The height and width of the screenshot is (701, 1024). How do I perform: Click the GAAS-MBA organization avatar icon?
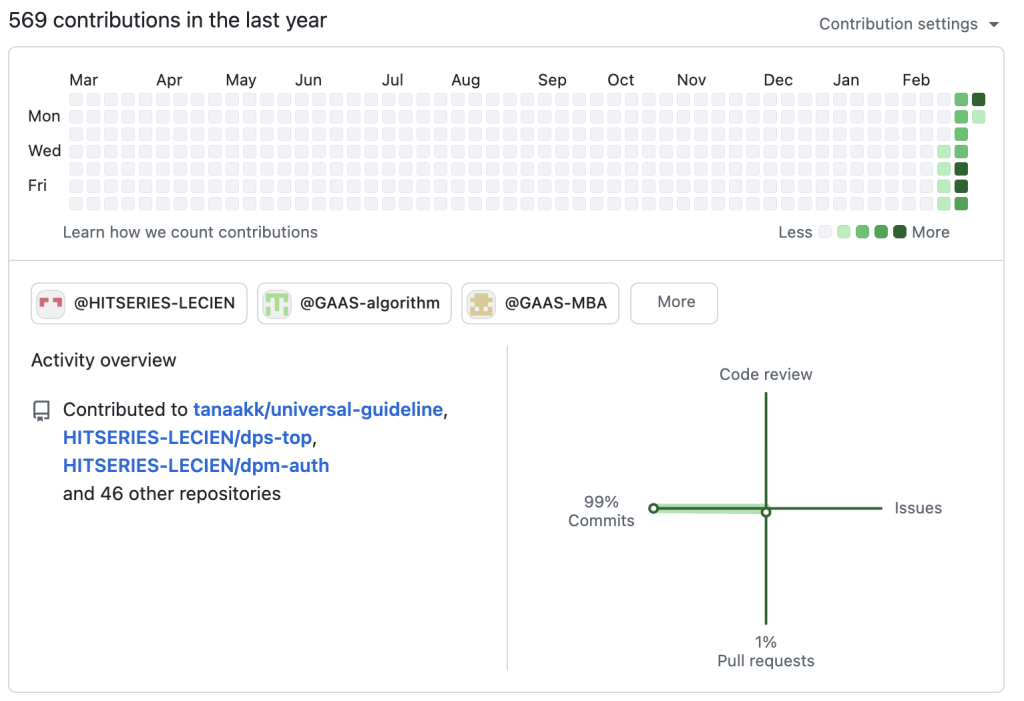(x=481, y=303)
